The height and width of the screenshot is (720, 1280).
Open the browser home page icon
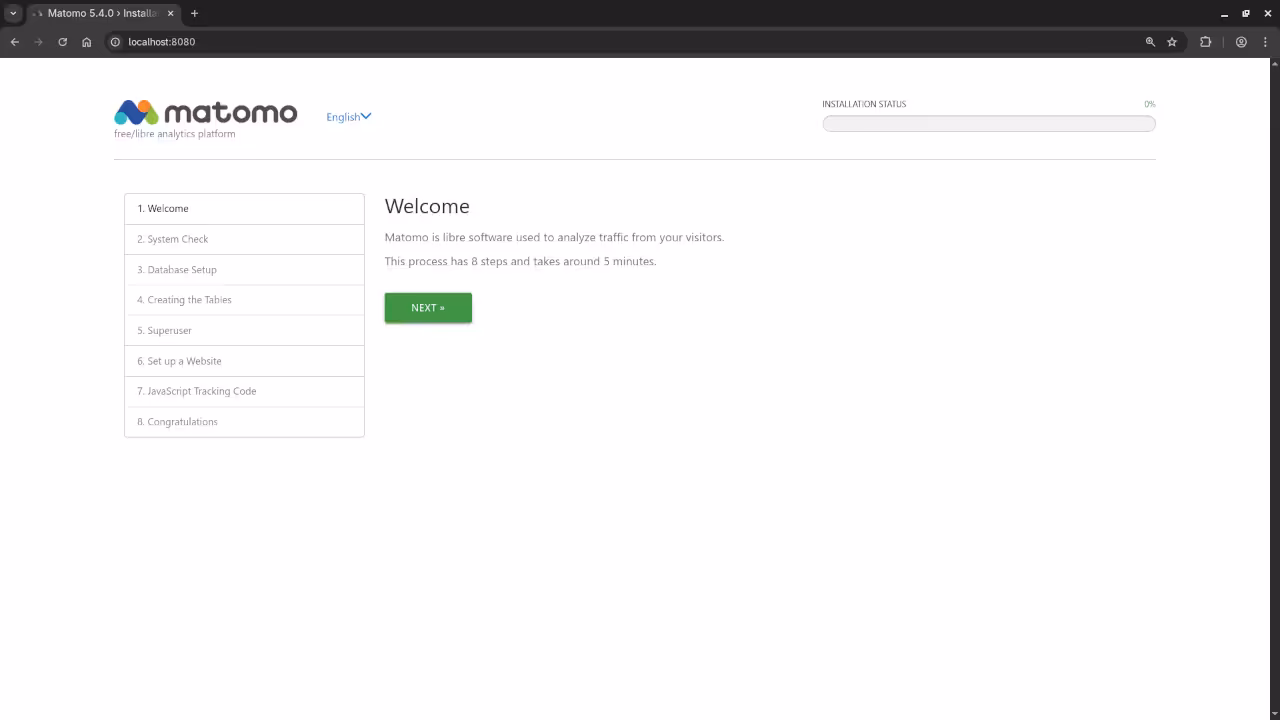tap(87, 42)
